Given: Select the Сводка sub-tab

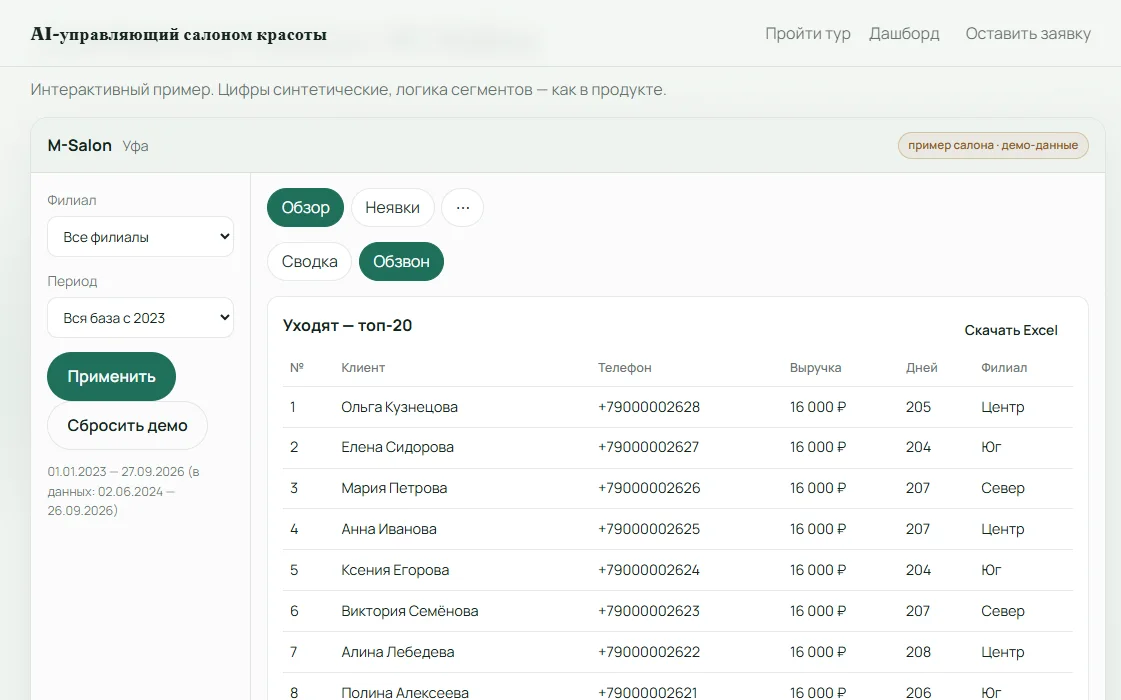Looking at the screenshot, I should click(310, 261).
